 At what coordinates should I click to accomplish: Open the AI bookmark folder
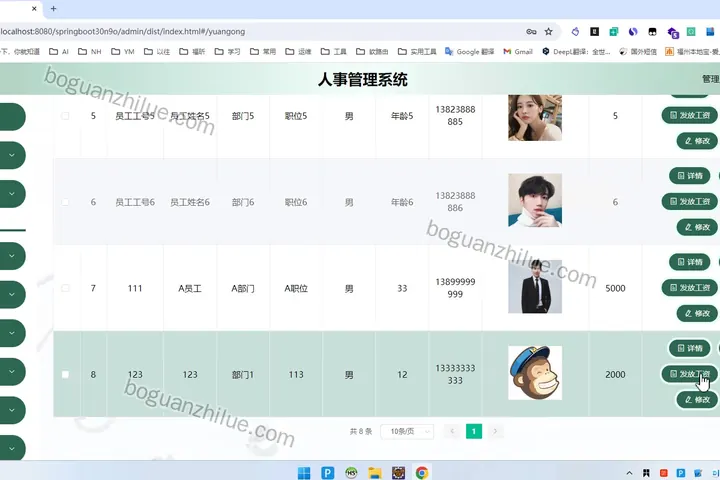click(59, 51)
